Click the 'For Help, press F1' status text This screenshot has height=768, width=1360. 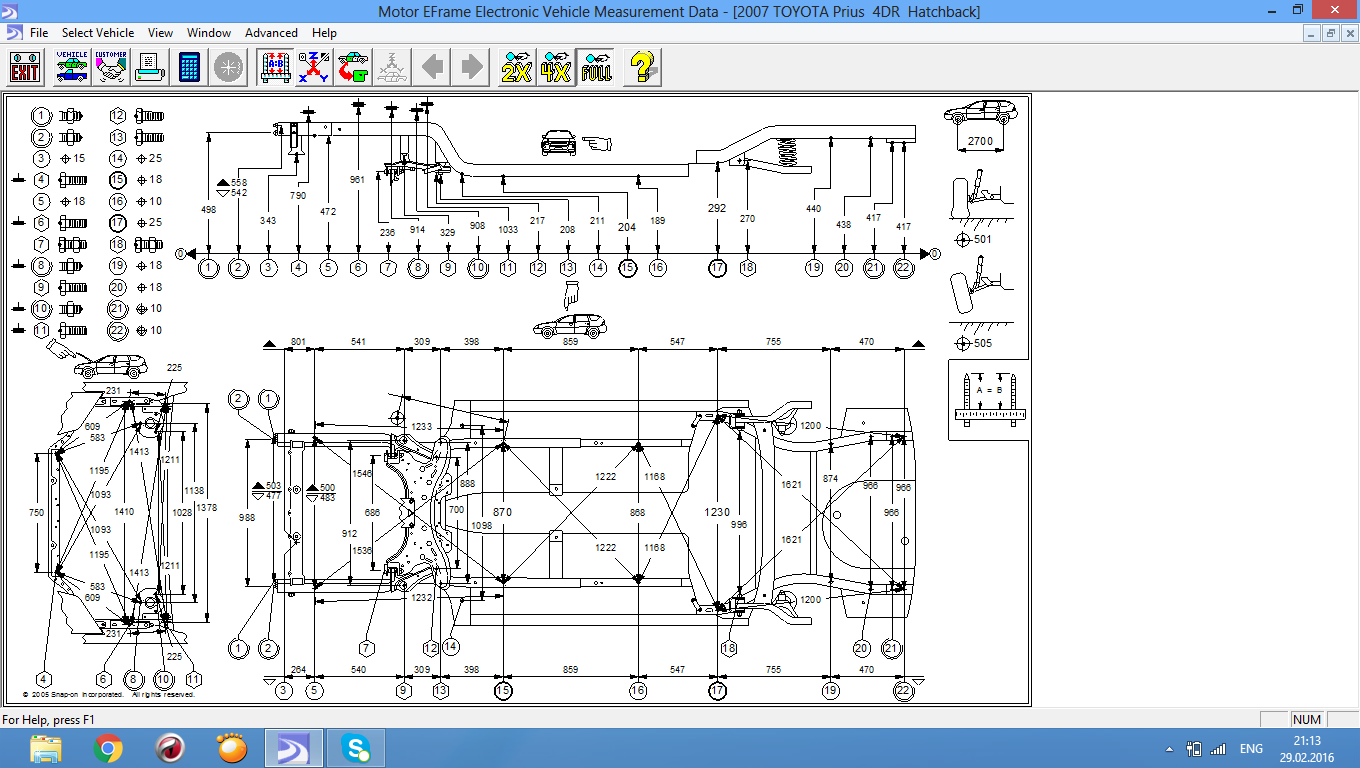[x=50, y=720]
